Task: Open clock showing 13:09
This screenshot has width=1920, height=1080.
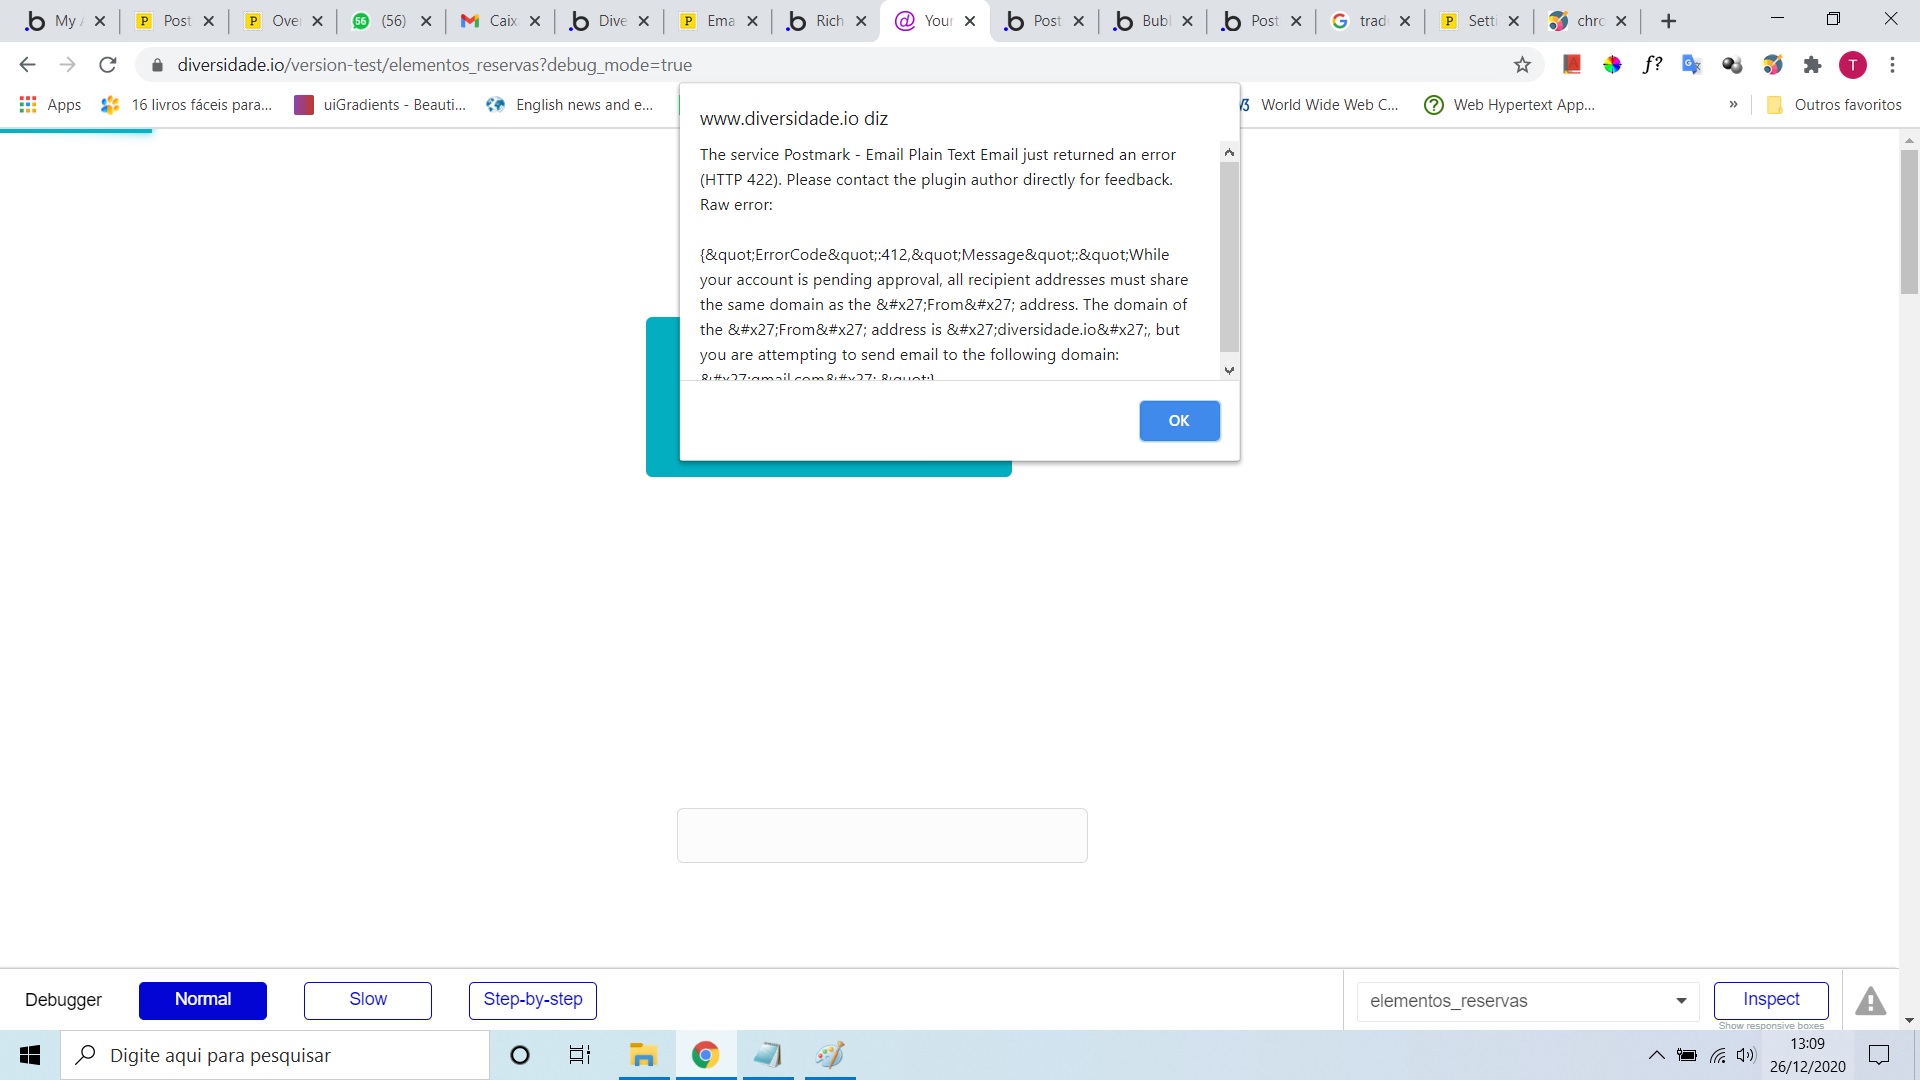Action: [1807, 1055]
